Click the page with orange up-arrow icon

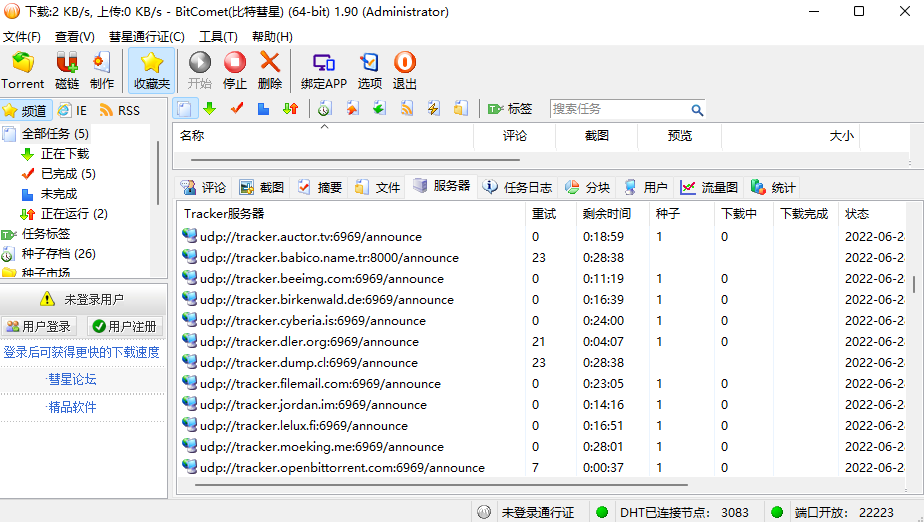pyautogui.click(x=352, y=108)
